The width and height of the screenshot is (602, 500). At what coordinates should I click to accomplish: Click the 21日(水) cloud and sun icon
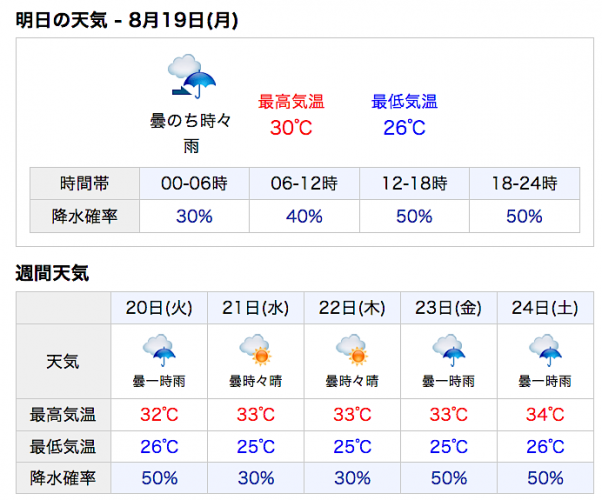coord(255,350)
